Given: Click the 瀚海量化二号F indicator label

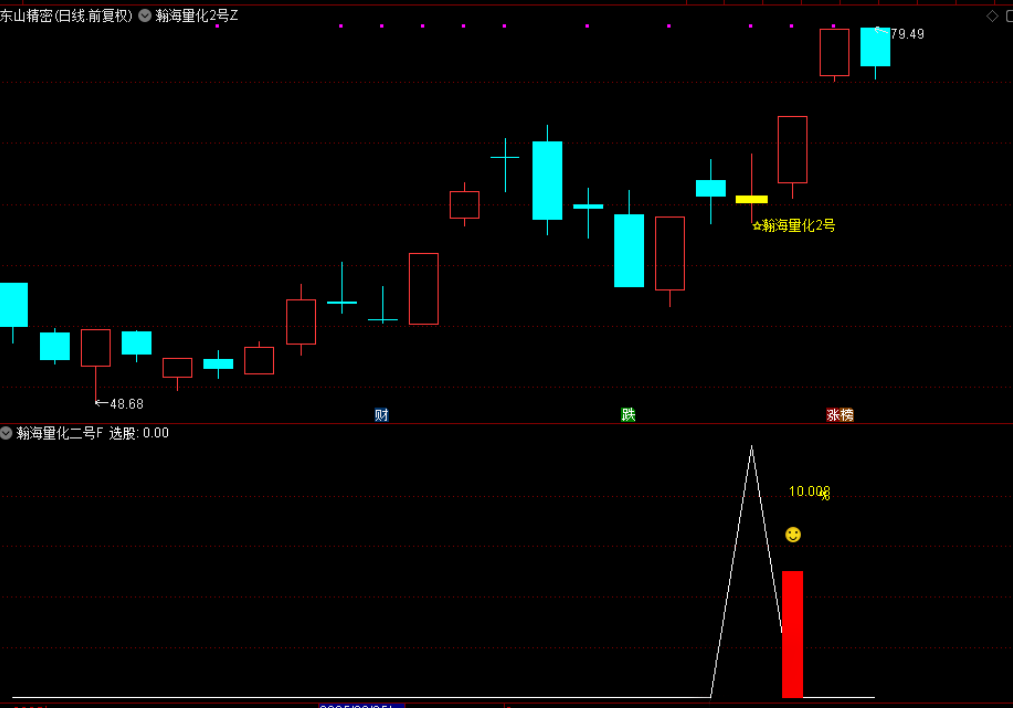Looking at the screenshot, I should [x=59, y=433].
